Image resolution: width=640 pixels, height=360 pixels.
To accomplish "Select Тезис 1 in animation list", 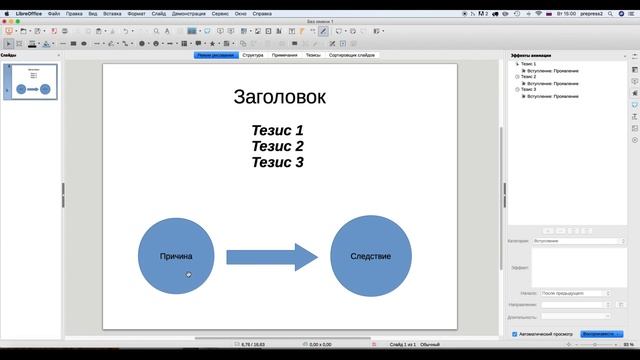I will point(529,64).
